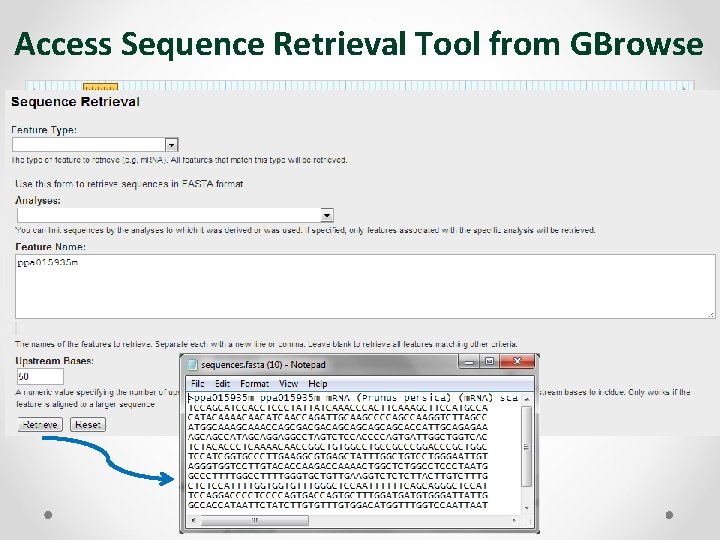Open the Format menu in Notepad
This screenshot has width=720, height=540.
point(254,383)
